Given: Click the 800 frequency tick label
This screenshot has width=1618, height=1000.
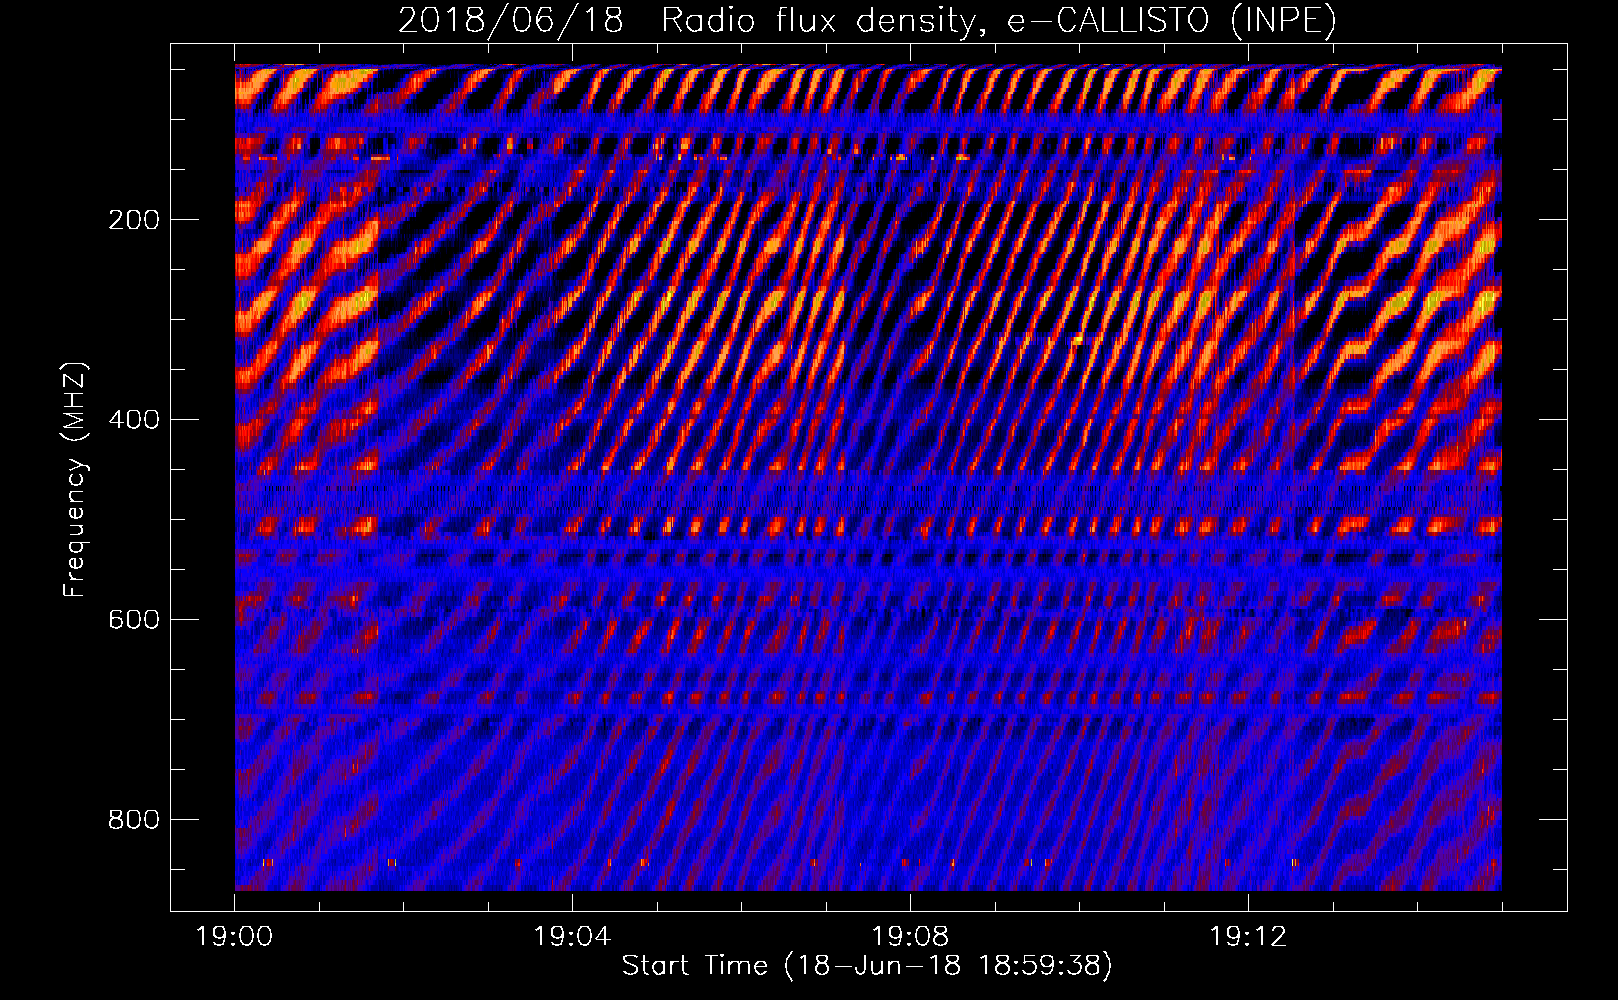Looking at the screenshot, I should (x=134, y=820).
